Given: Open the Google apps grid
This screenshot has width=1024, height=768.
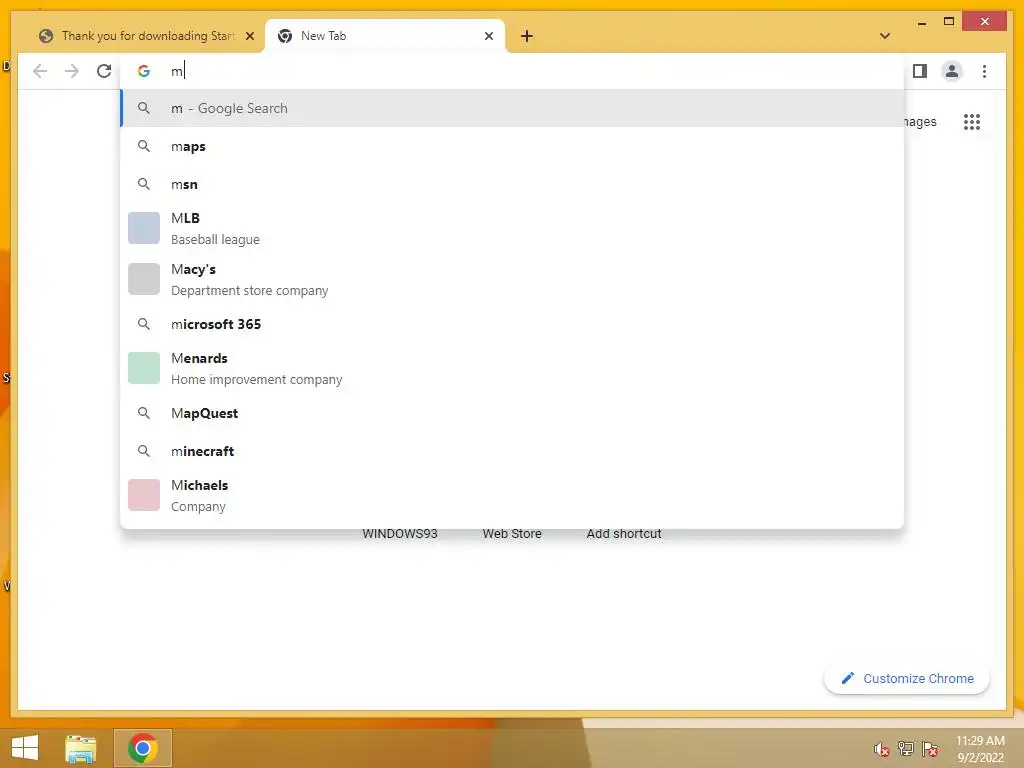Looking at the screenshot, I should pyautogui.click(x=972, y=121).
